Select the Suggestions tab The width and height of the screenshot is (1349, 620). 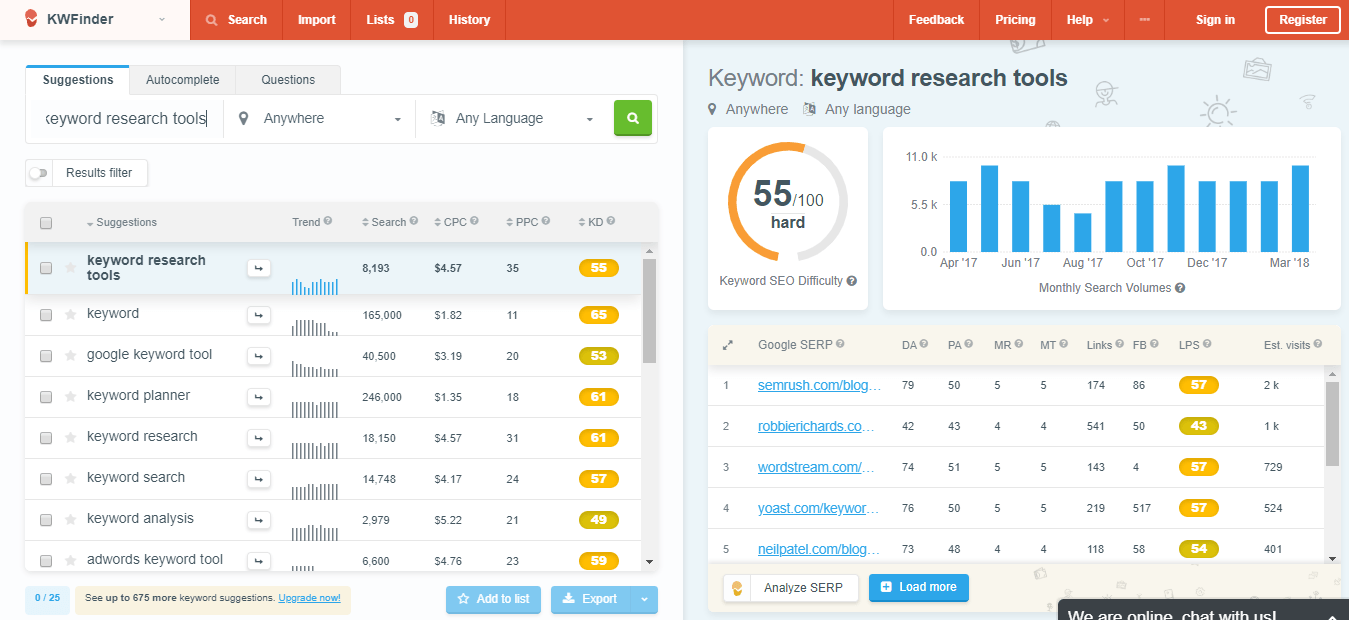(78, 80)
